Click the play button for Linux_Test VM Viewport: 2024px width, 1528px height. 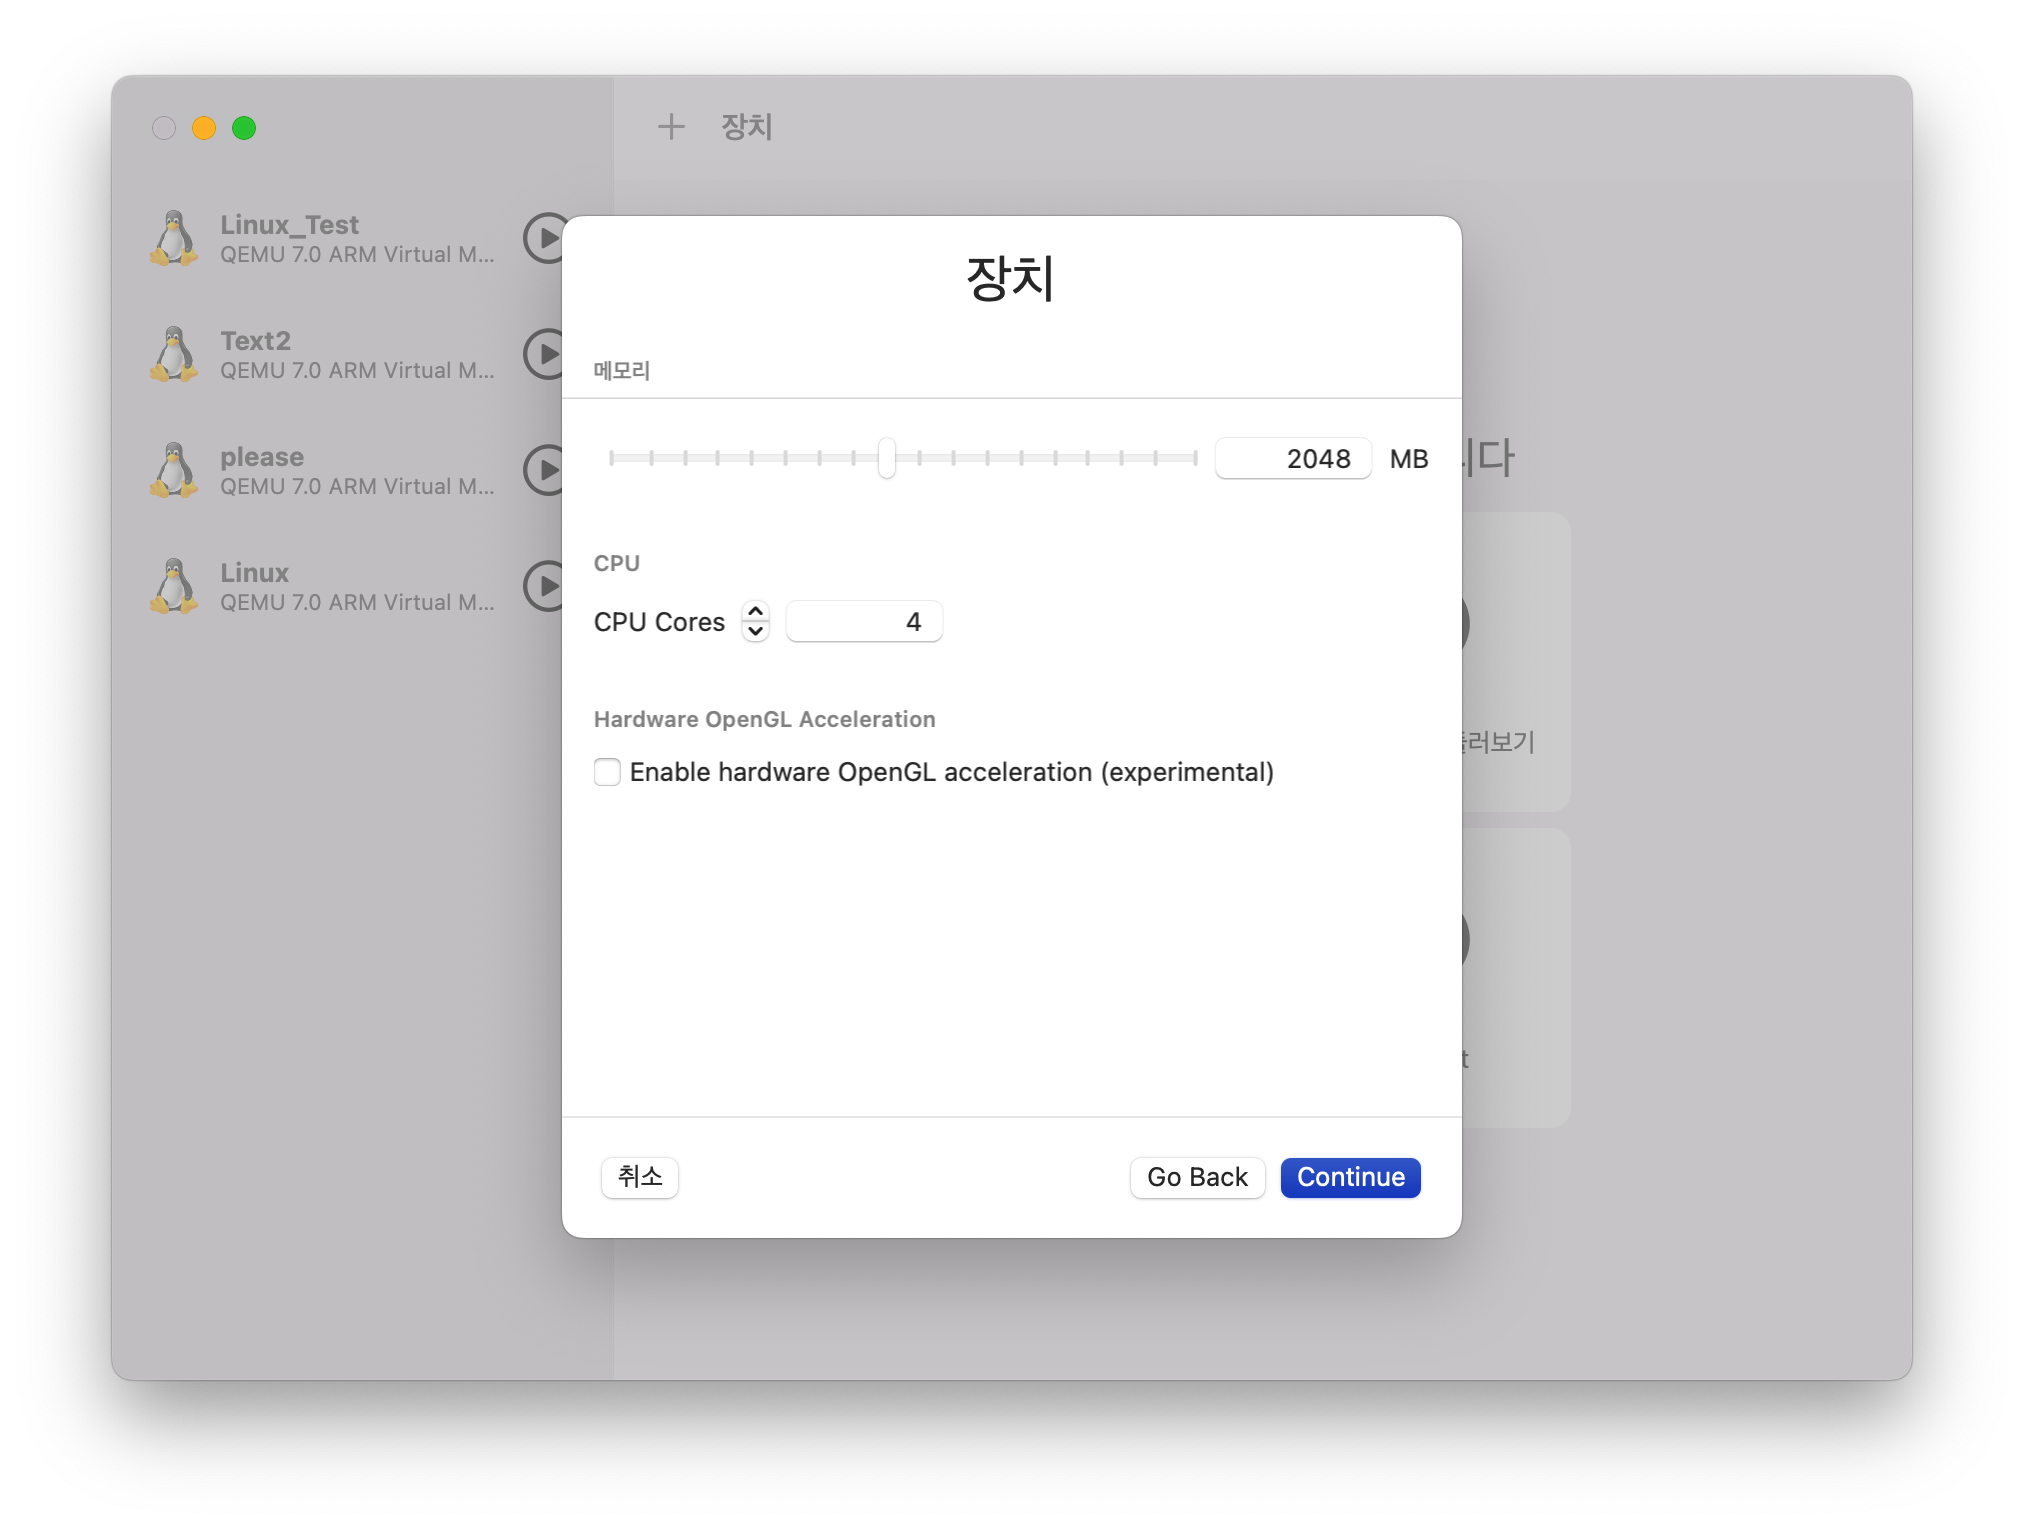click(x=545, y=238)
